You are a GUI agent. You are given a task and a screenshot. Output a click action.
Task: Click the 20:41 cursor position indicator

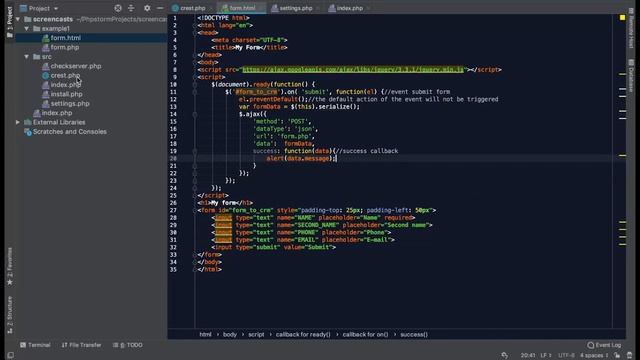click(x=528, y=356)
